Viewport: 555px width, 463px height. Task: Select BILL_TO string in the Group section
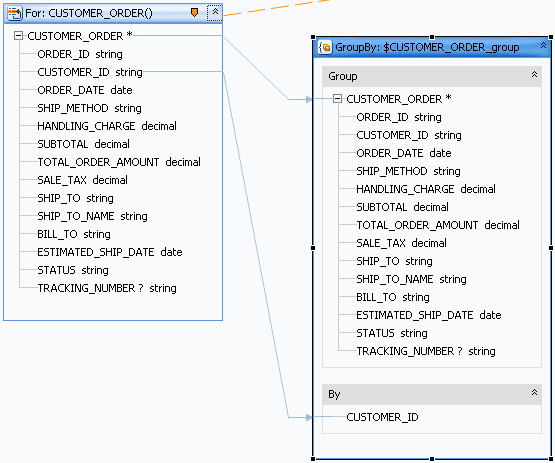393,297
